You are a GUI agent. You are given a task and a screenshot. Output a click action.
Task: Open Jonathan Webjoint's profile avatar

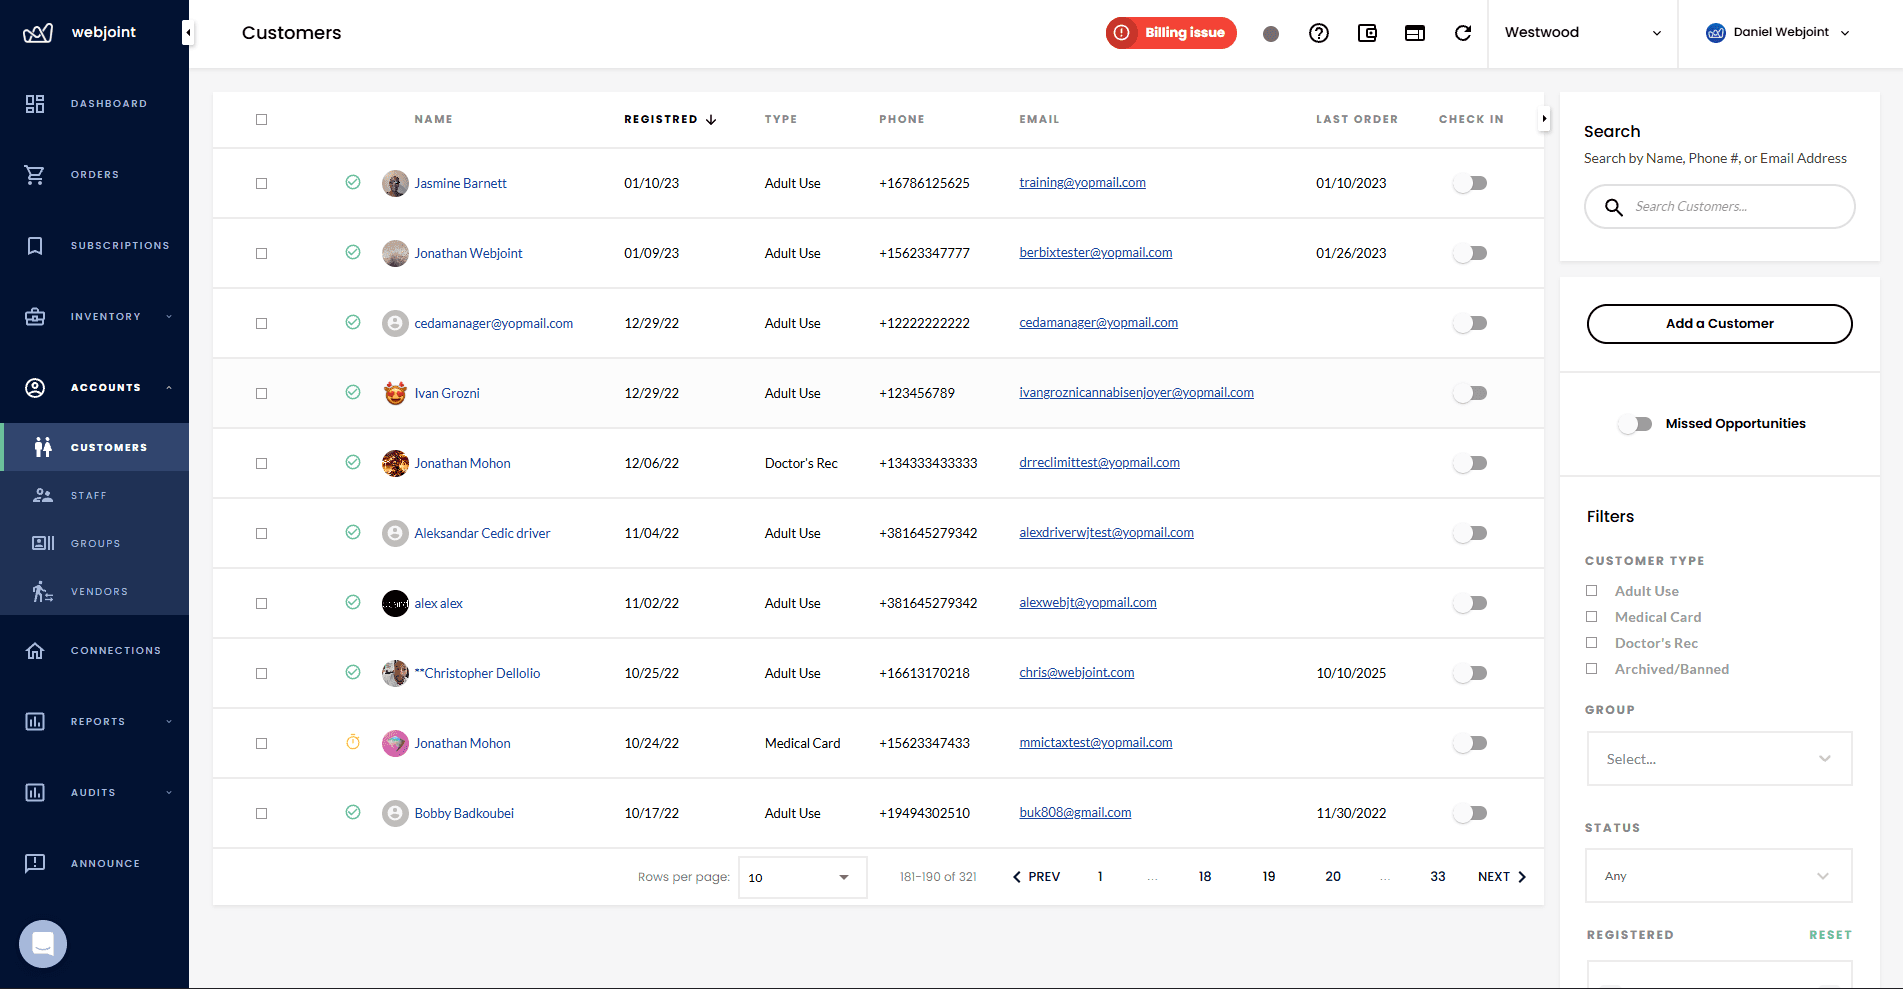pyautogui.click(x=395, y=253)
